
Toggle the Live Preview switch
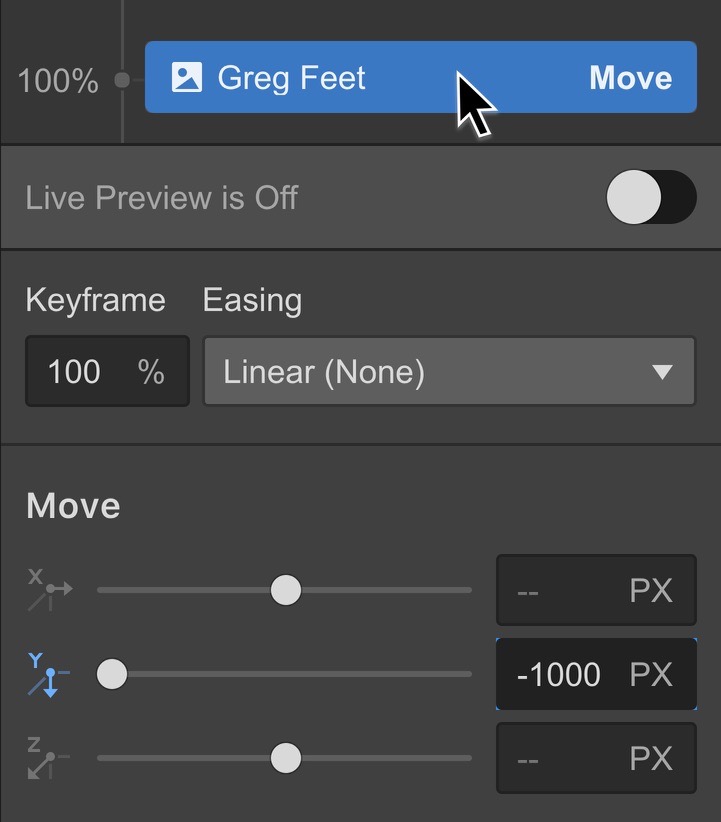coord(651,197)
